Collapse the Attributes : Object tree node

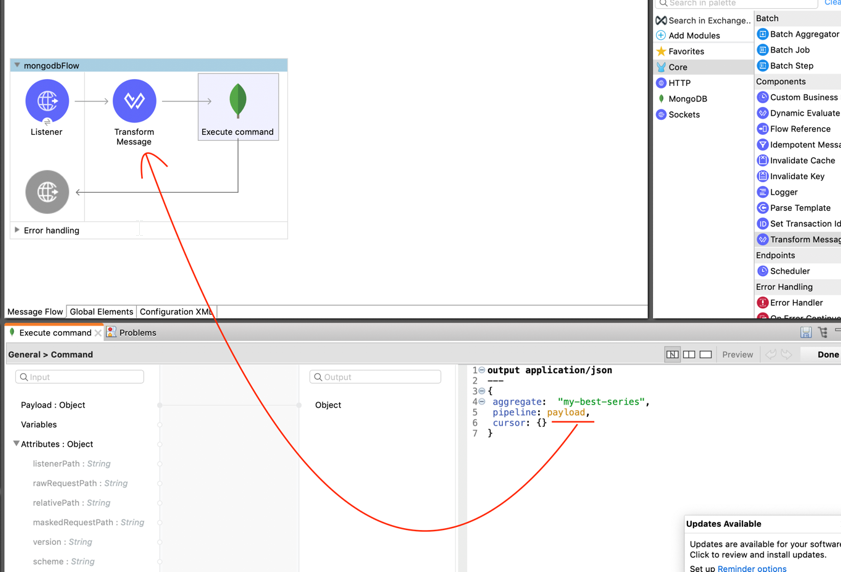pyautogui.click(x=16, y=444)
